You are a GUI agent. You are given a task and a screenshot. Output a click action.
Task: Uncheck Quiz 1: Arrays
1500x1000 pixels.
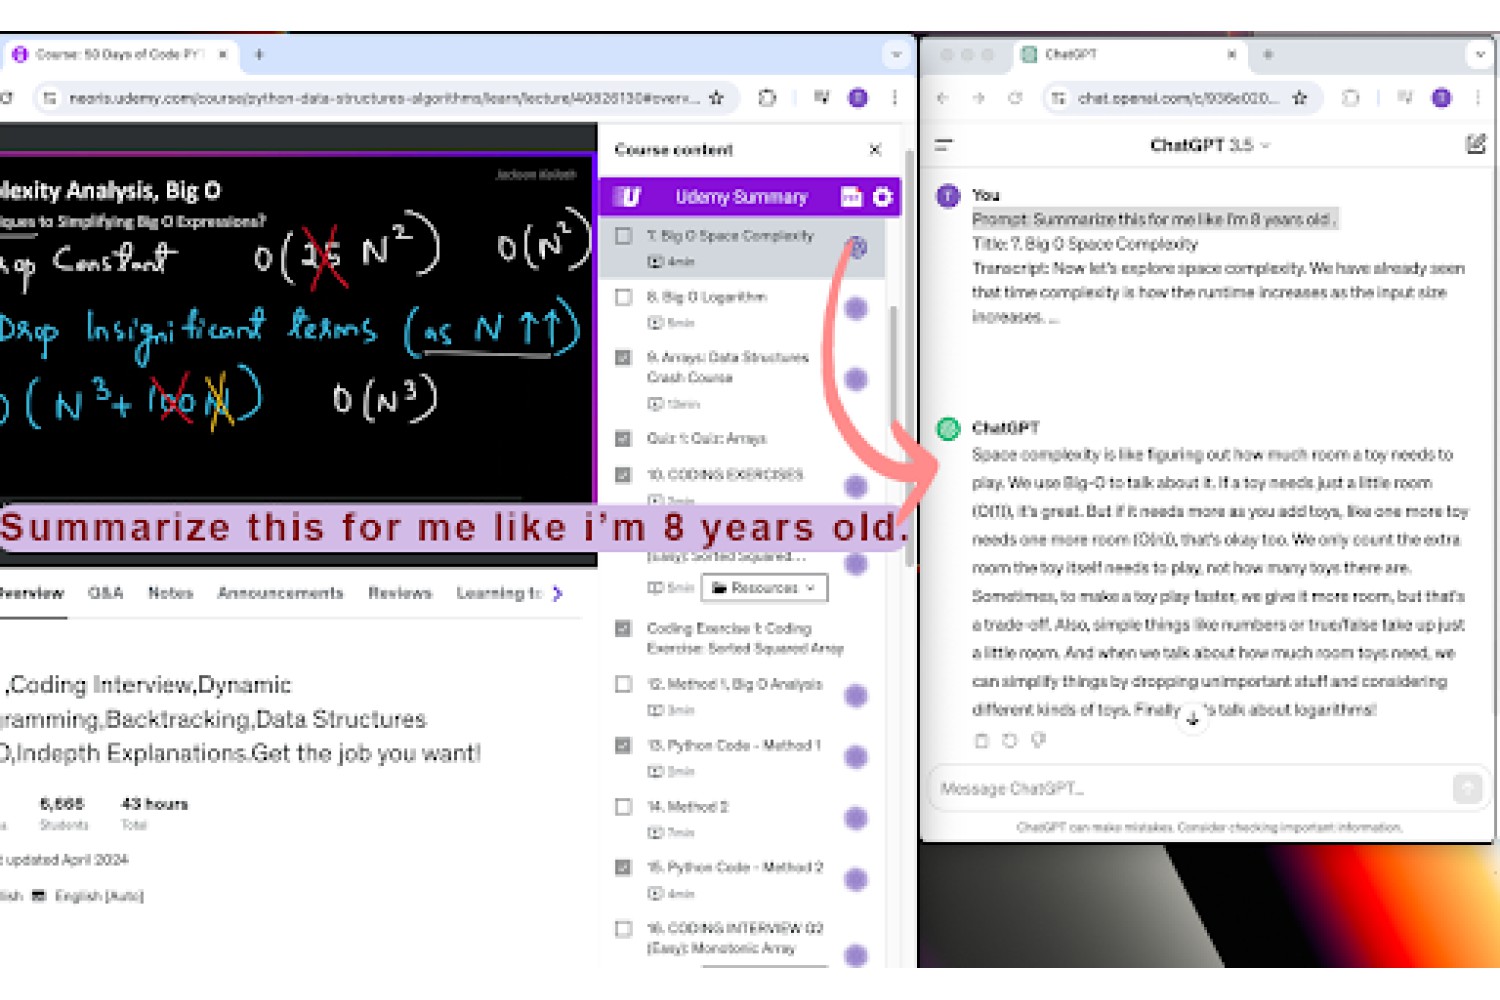tap(624, 438)
